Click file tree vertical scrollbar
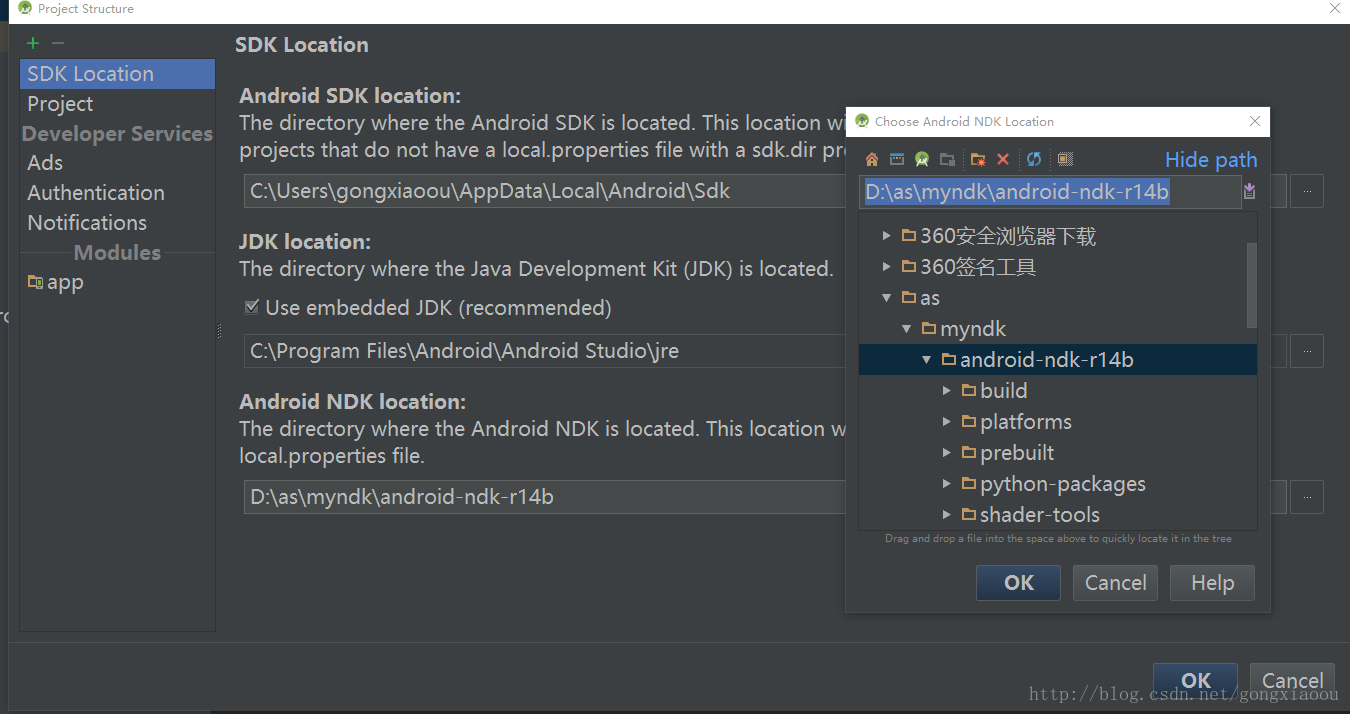This screenshot has height=714, width=1350. point(1251,285)
